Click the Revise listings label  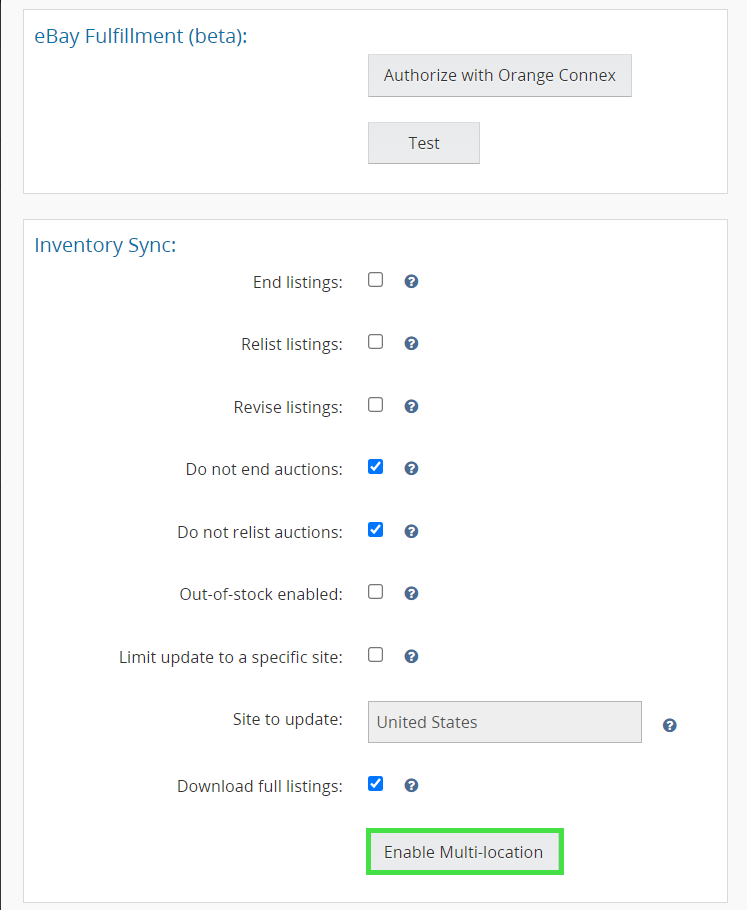(x=288, y=407)
